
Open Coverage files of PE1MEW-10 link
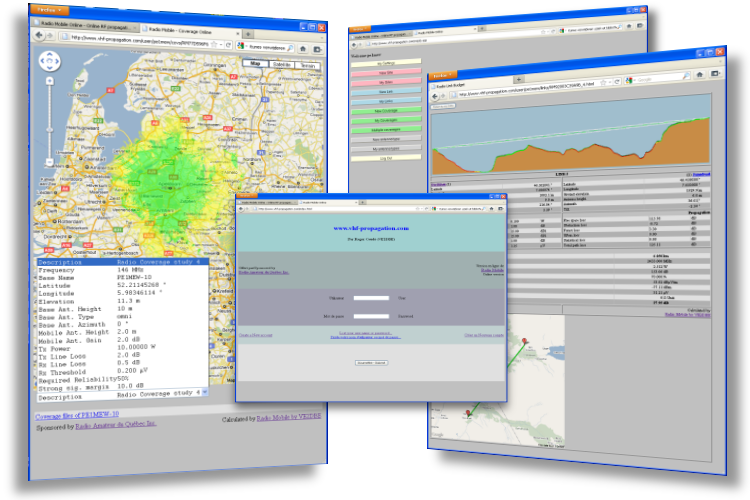coord(77,415)
